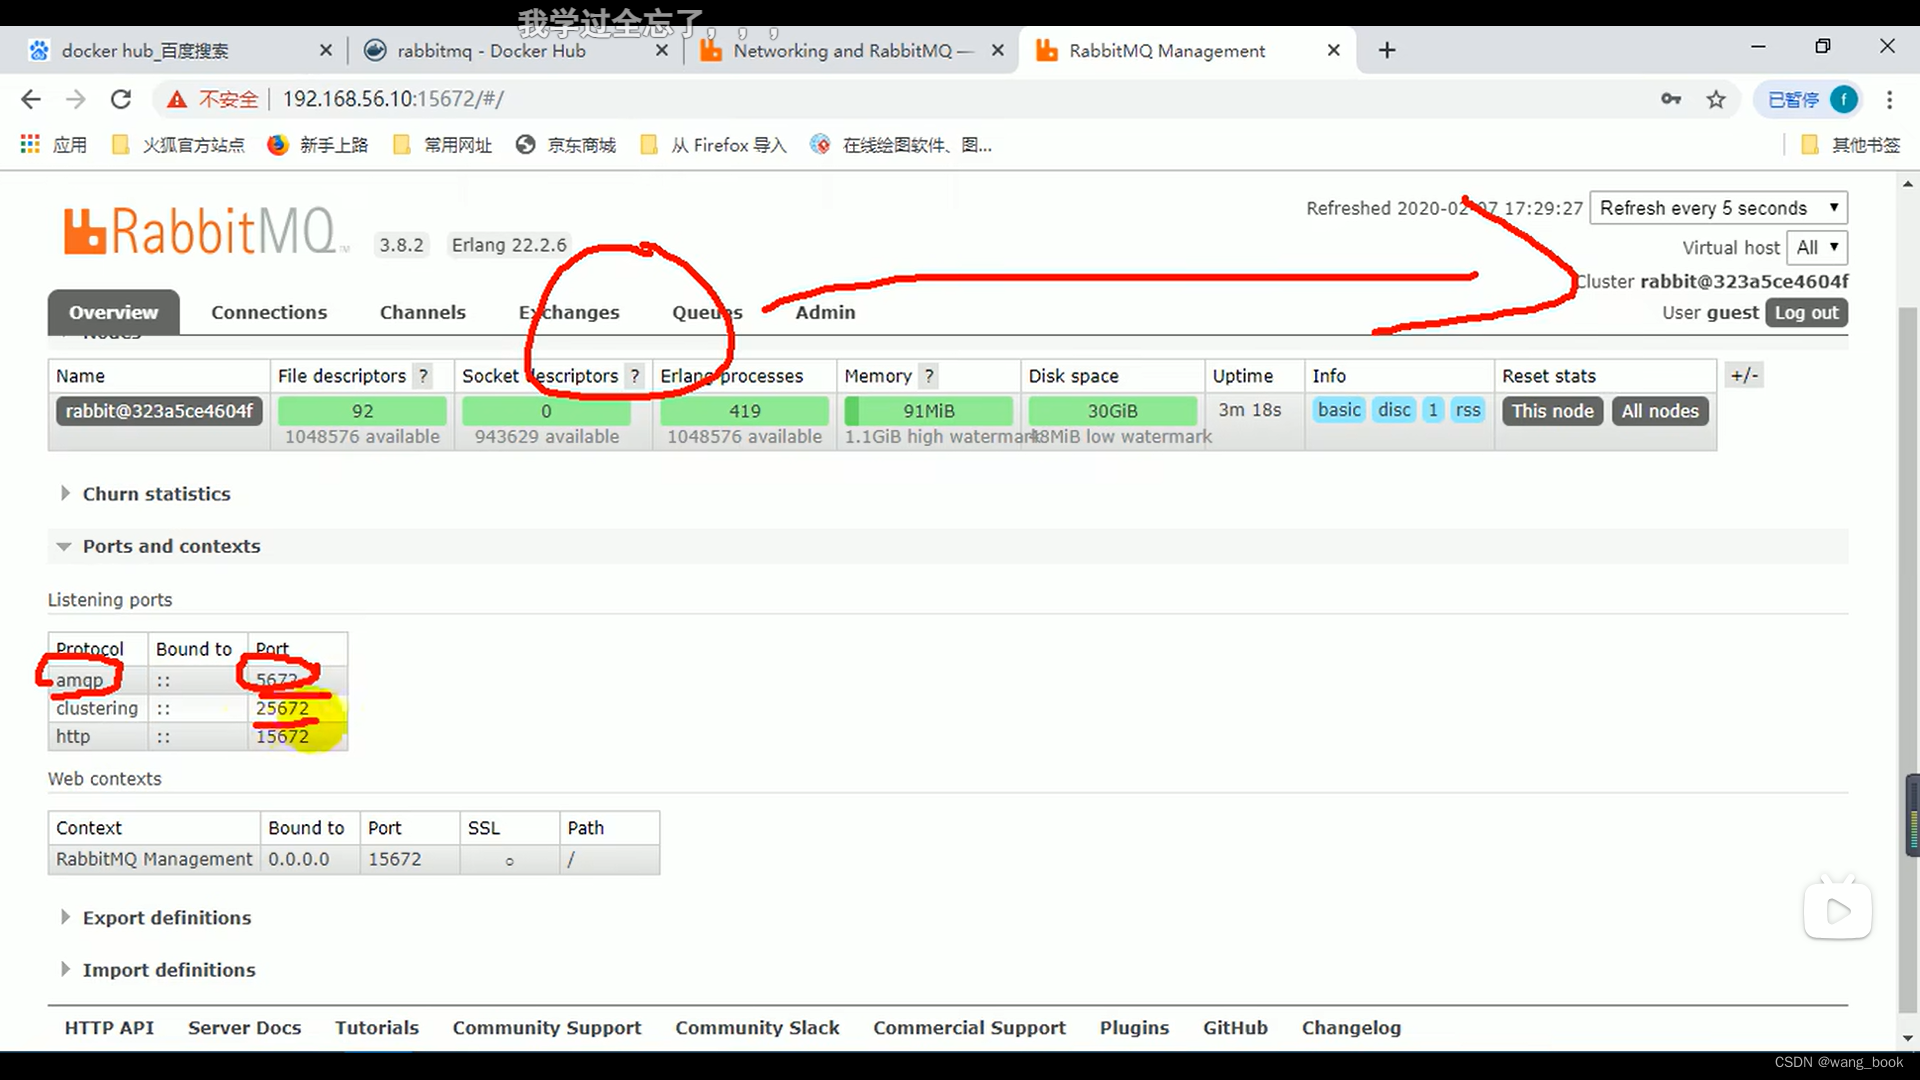
Task: Show help for Memory column
Action: coord(929,376)
